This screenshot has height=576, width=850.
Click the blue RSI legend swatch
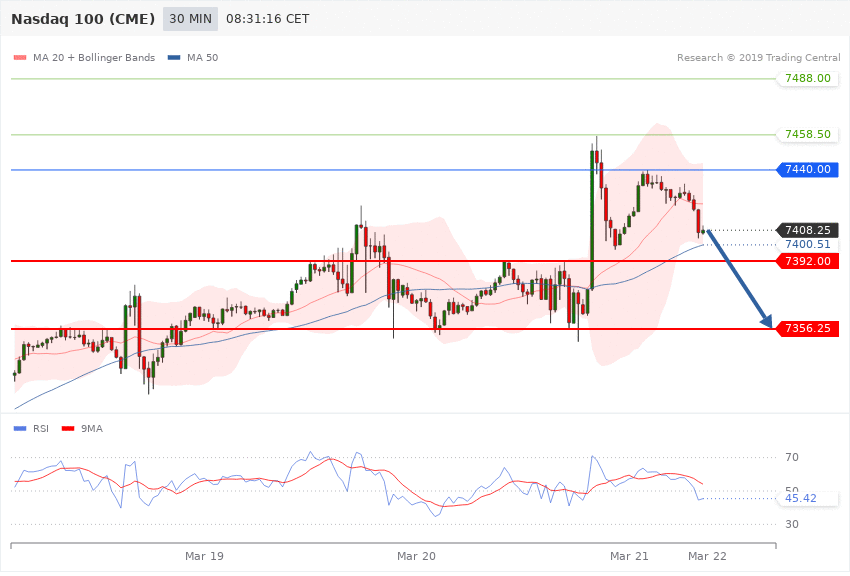point(20,429)
